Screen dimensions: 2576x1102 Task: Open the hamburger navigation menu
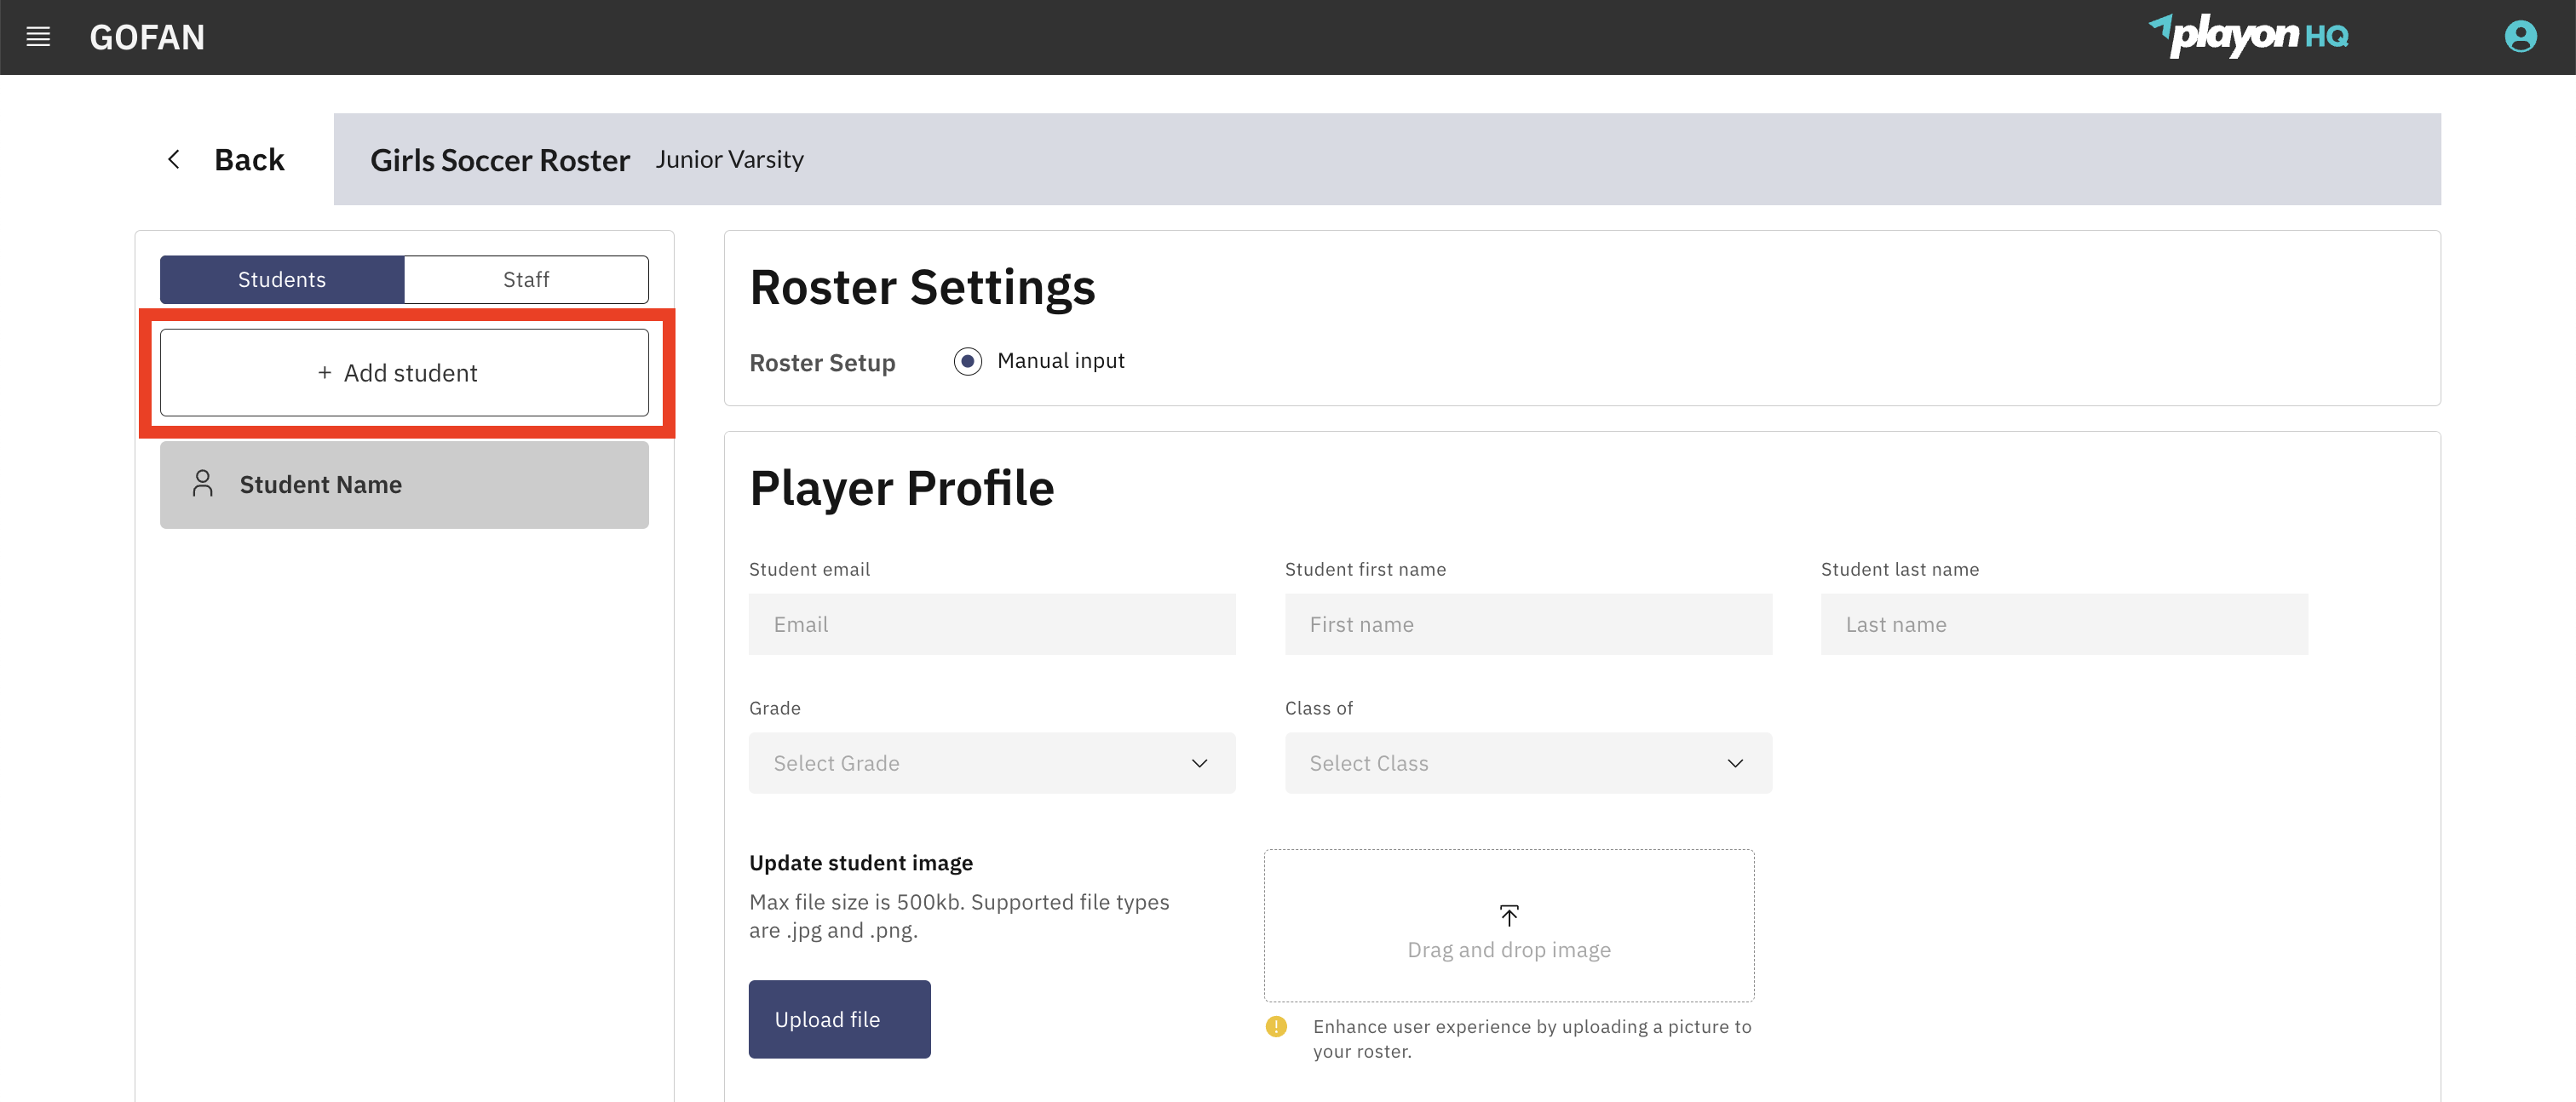pos(38,37)
